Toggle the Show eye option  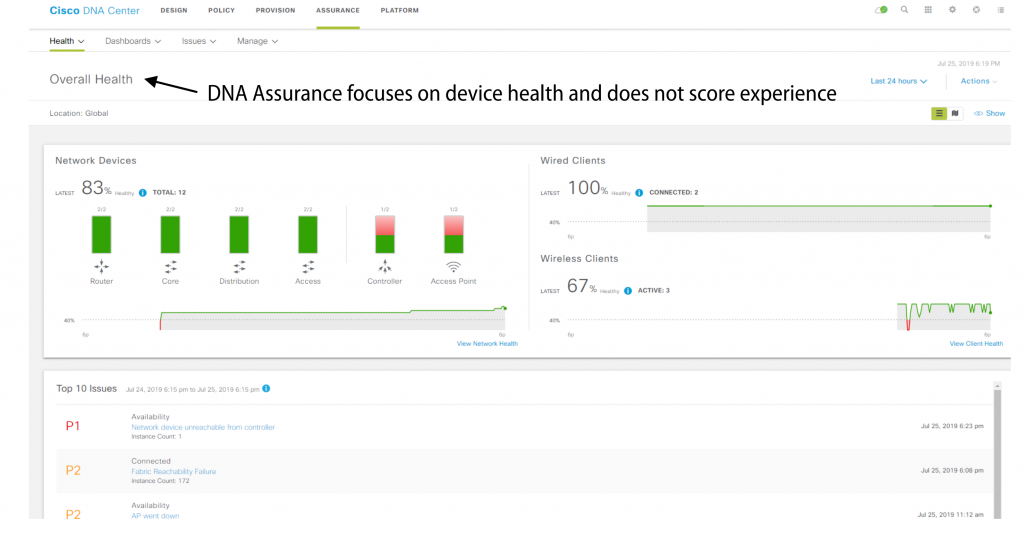pyautogui.click(x=989, y=114)
